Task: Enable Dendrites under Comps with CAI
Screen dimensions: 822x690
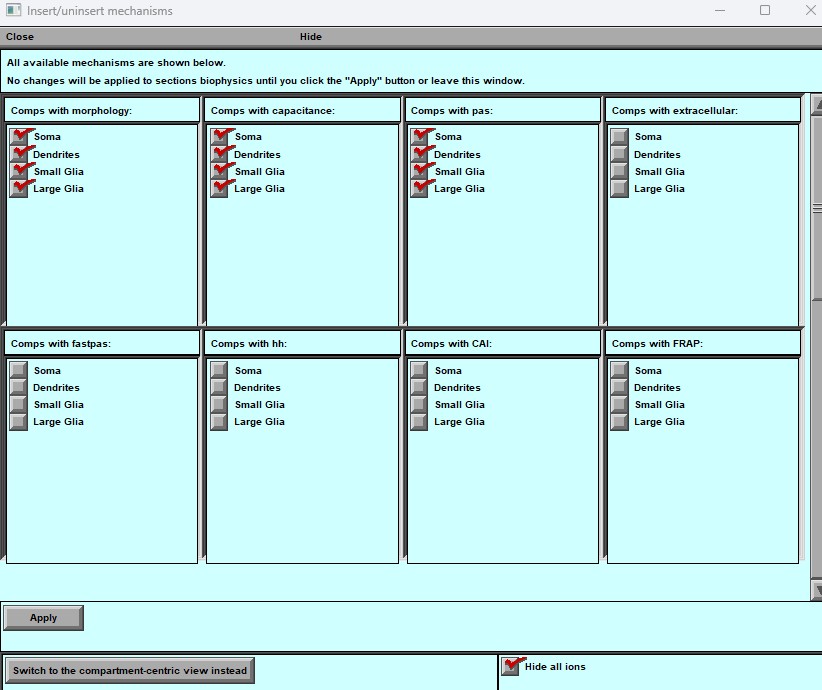Action: 419,388
